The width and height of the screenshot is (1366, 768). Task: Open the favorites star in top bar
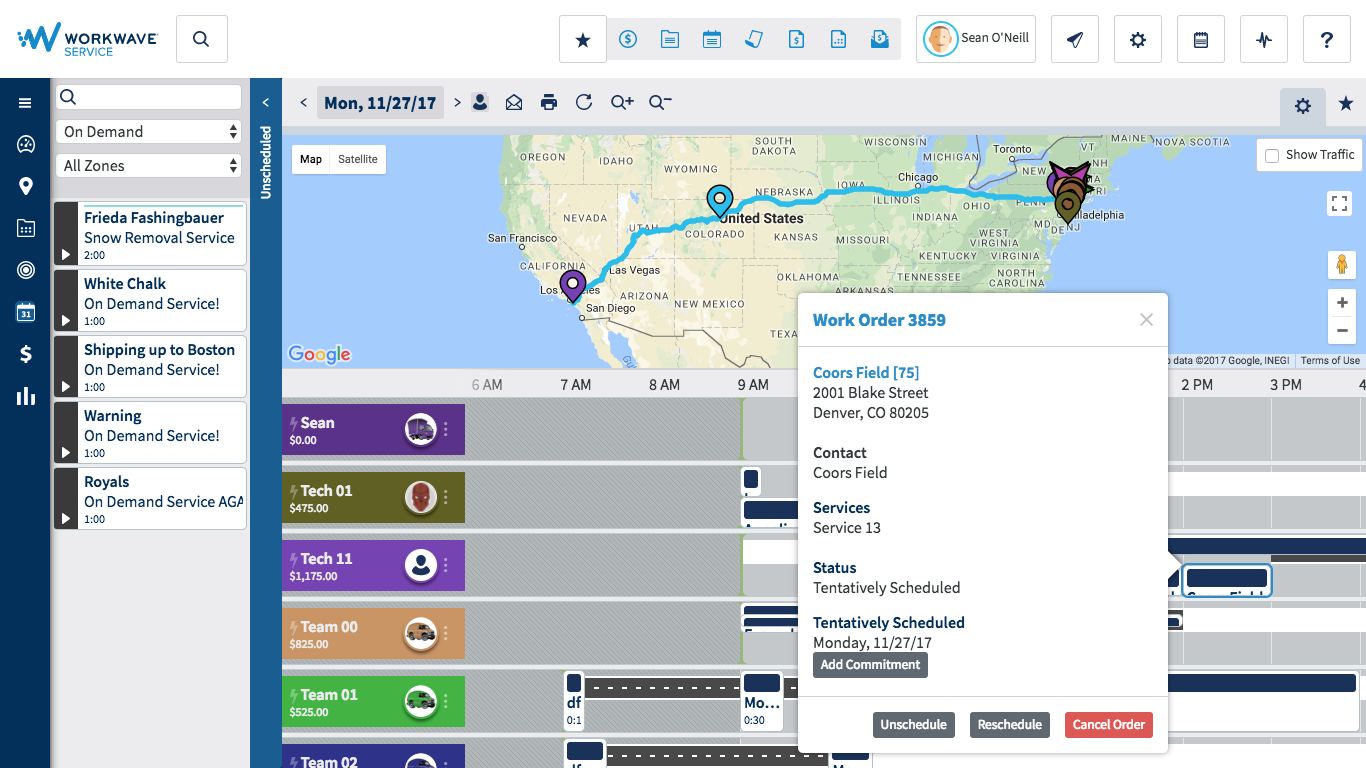583,40
